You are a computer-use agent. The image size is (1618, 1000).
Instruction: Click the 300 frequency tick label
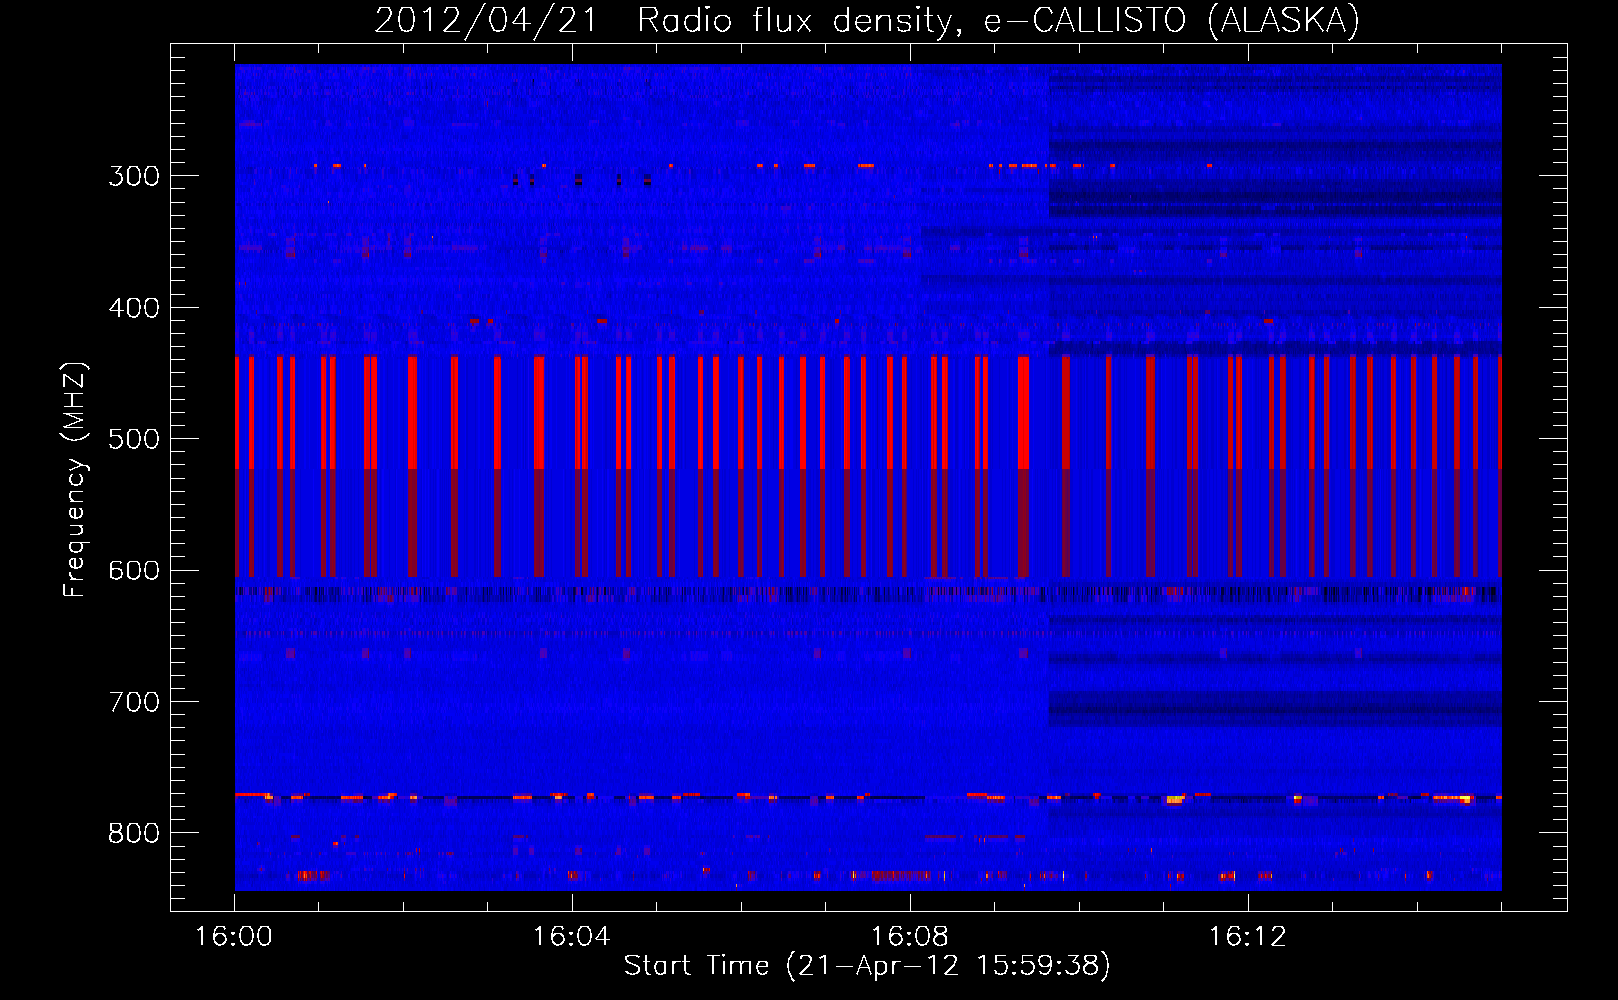(134, 176)
